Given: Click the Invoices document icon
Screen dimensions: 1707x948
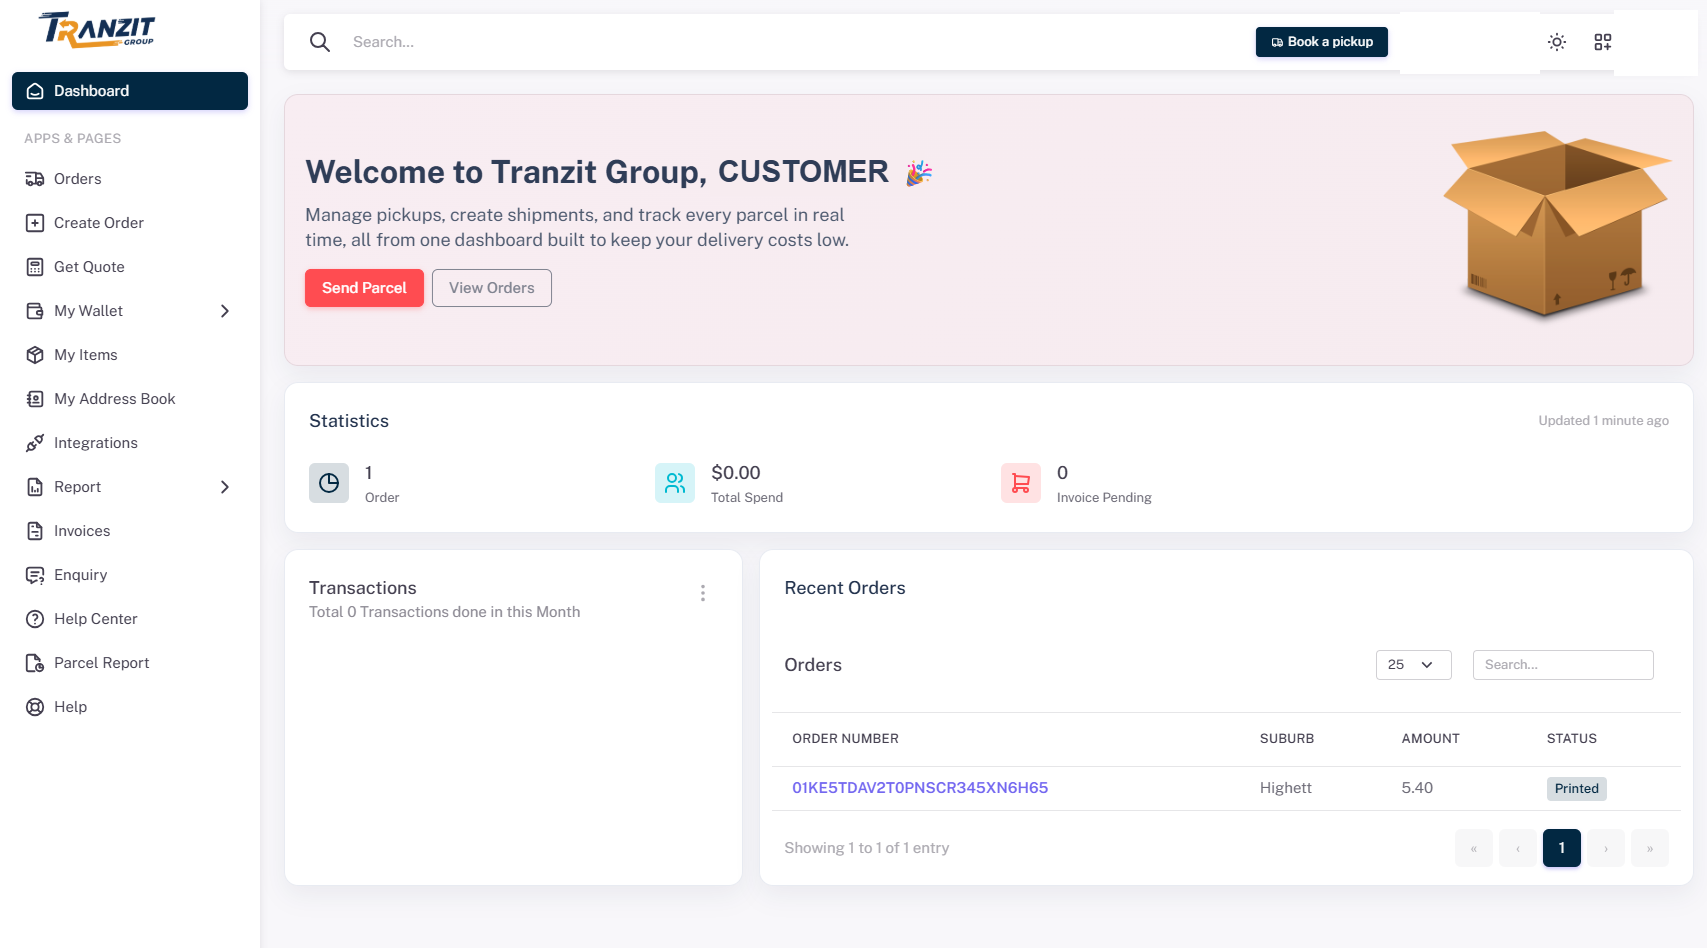Looking at the screenshot, I should [35, 531].
